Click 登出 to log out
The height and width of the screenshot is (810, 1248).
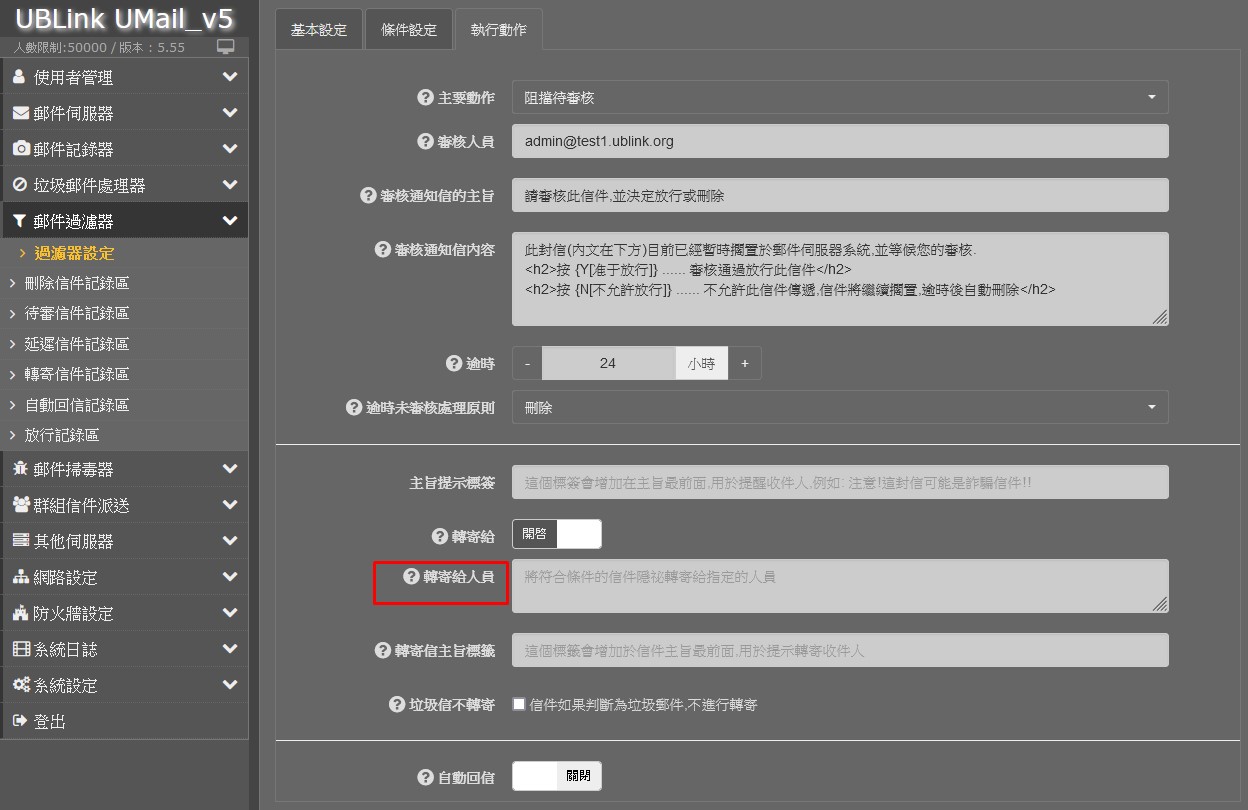coord(50,721)
